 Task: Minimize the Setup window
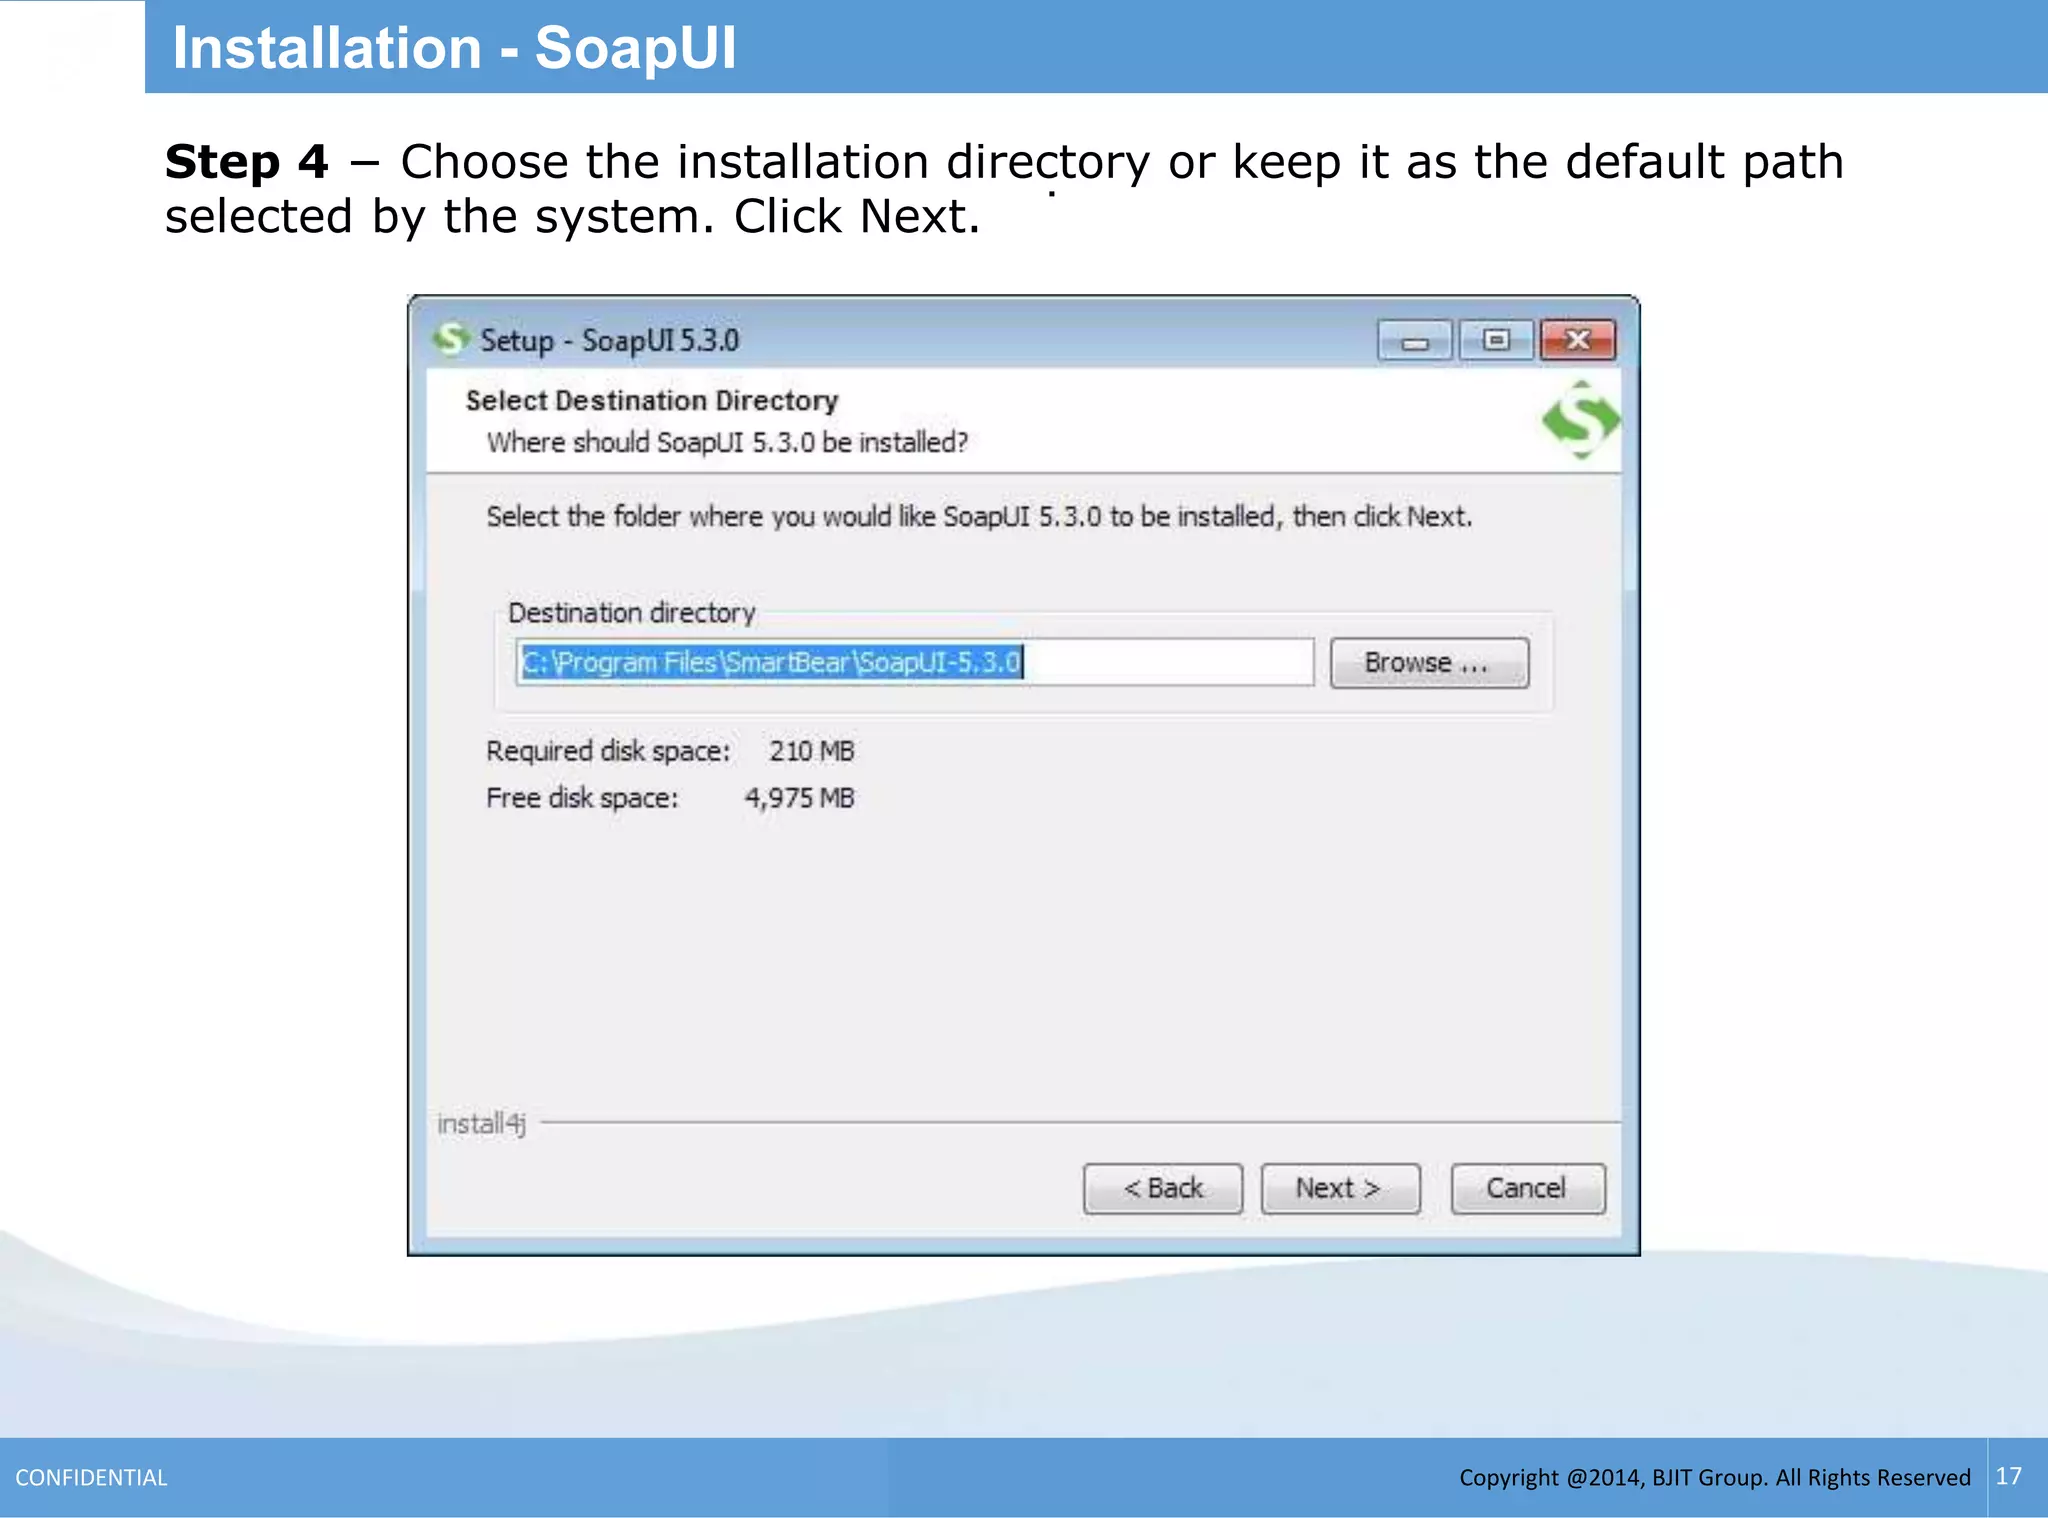pyautogui.click(x=1414, y=341)
